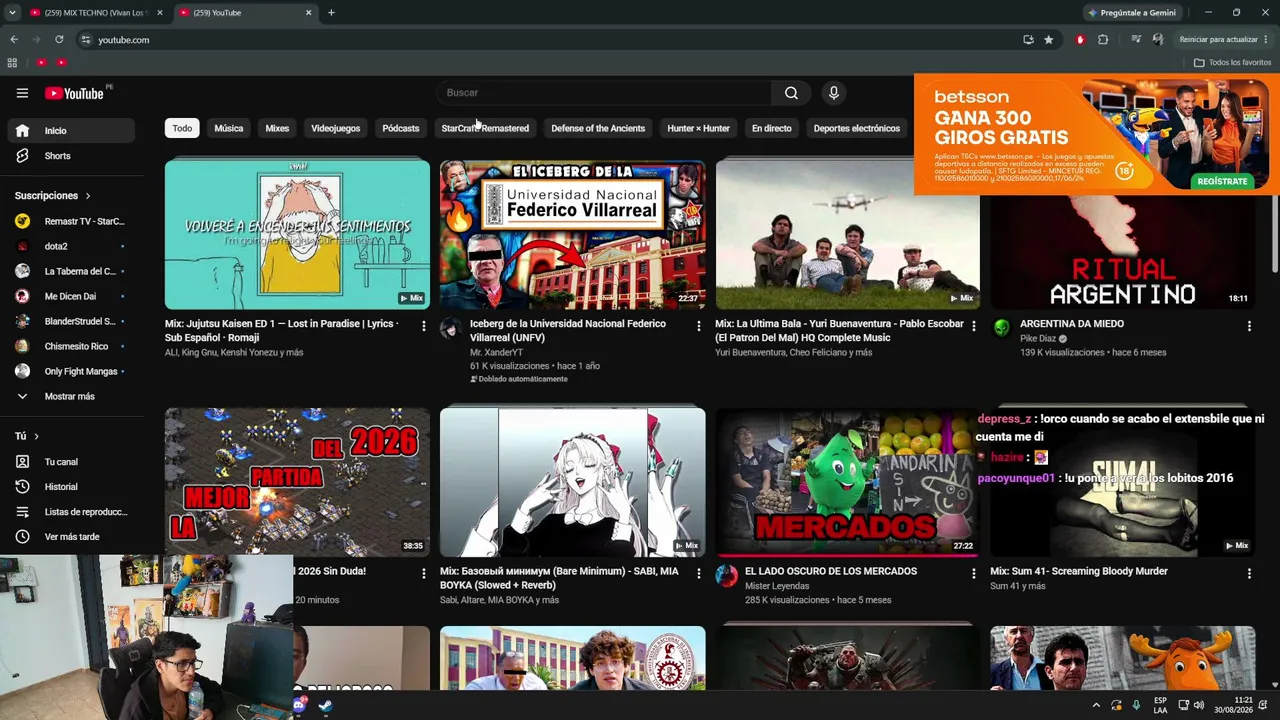Open the Remastr TV subscription

[71, 221]
